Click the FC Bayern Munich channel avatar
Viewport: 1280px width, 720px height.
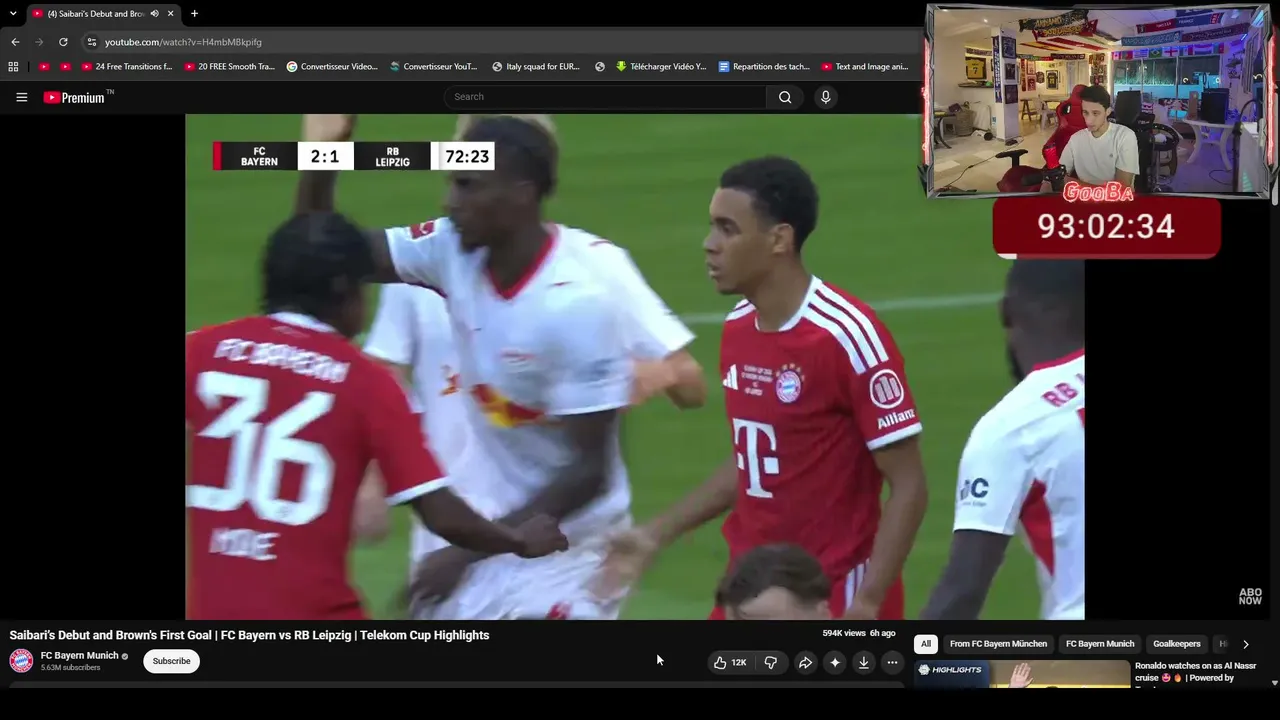21,661
